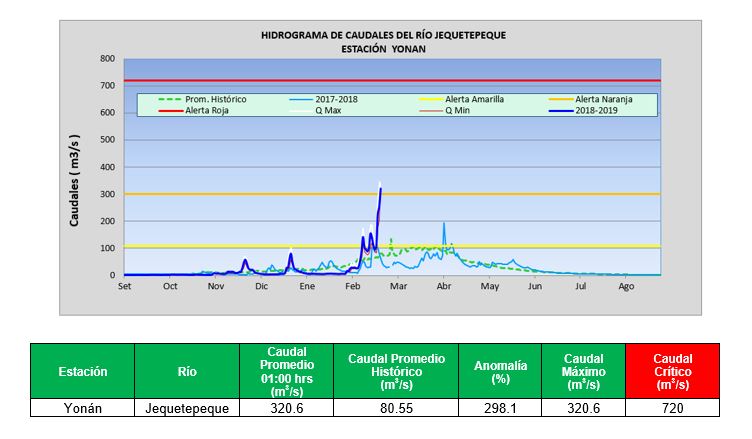Viewport: 752px width, 439px height.
Task: Select the 80.55 historical average cell
Action: 396,408
